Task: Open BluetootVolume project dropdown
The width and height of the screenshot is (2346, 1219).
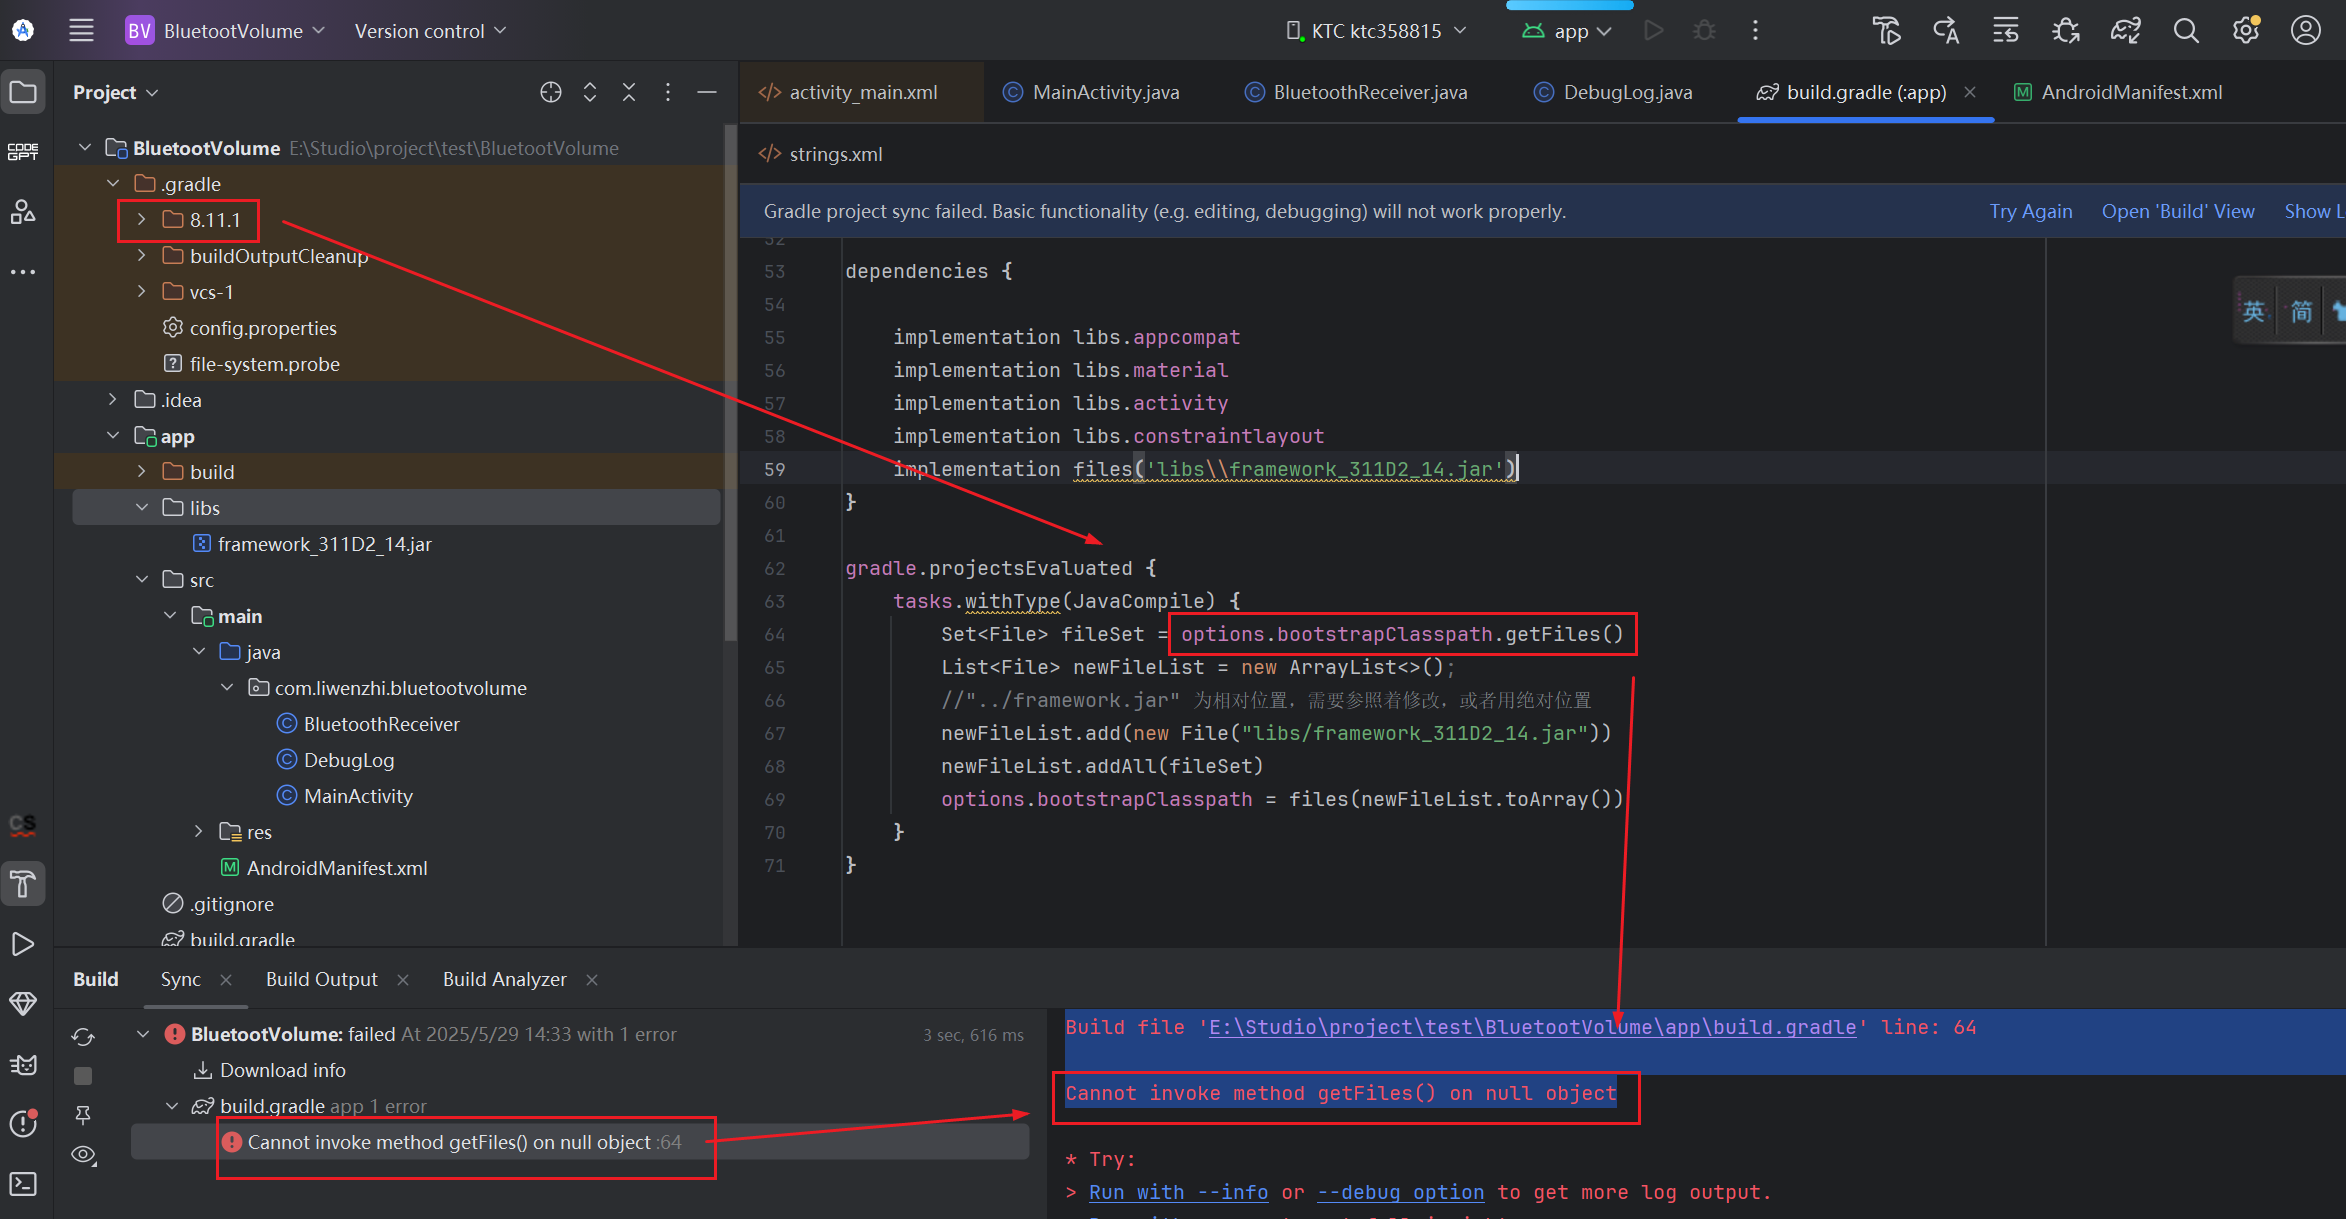Action: (x=226, y=31)
